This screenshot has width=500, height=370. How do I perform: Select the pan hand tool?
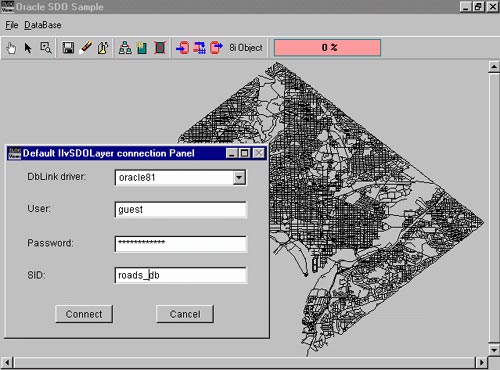[x=11, y=48]
